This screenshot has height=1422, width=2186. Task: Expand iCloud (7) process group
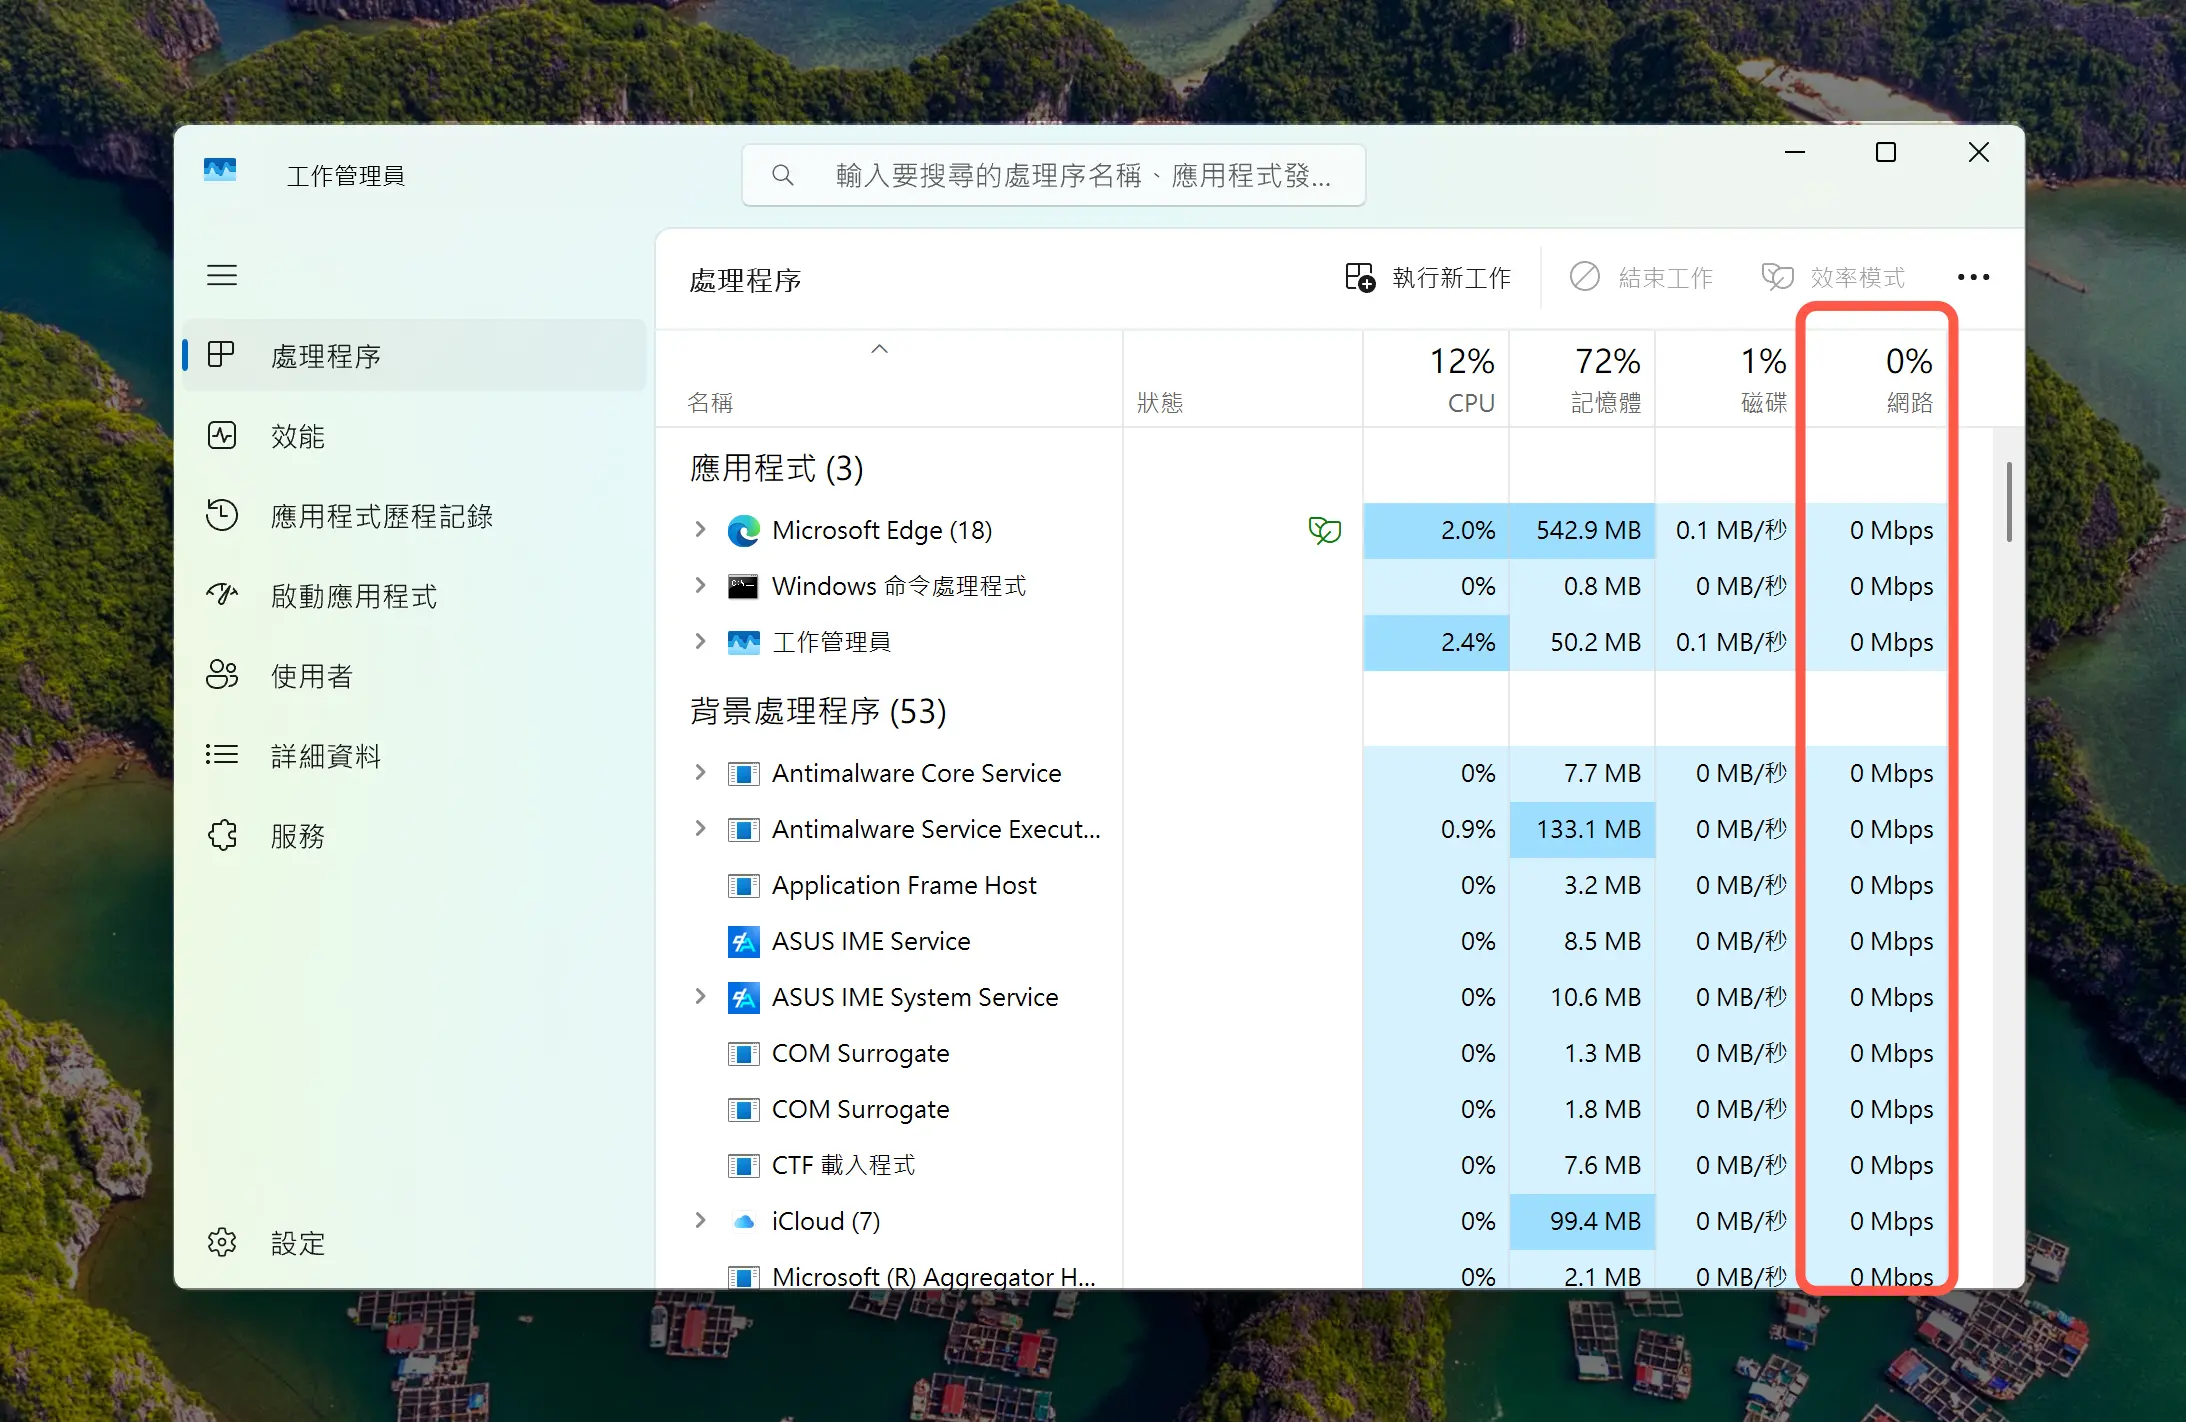(x=700, y=1220)
